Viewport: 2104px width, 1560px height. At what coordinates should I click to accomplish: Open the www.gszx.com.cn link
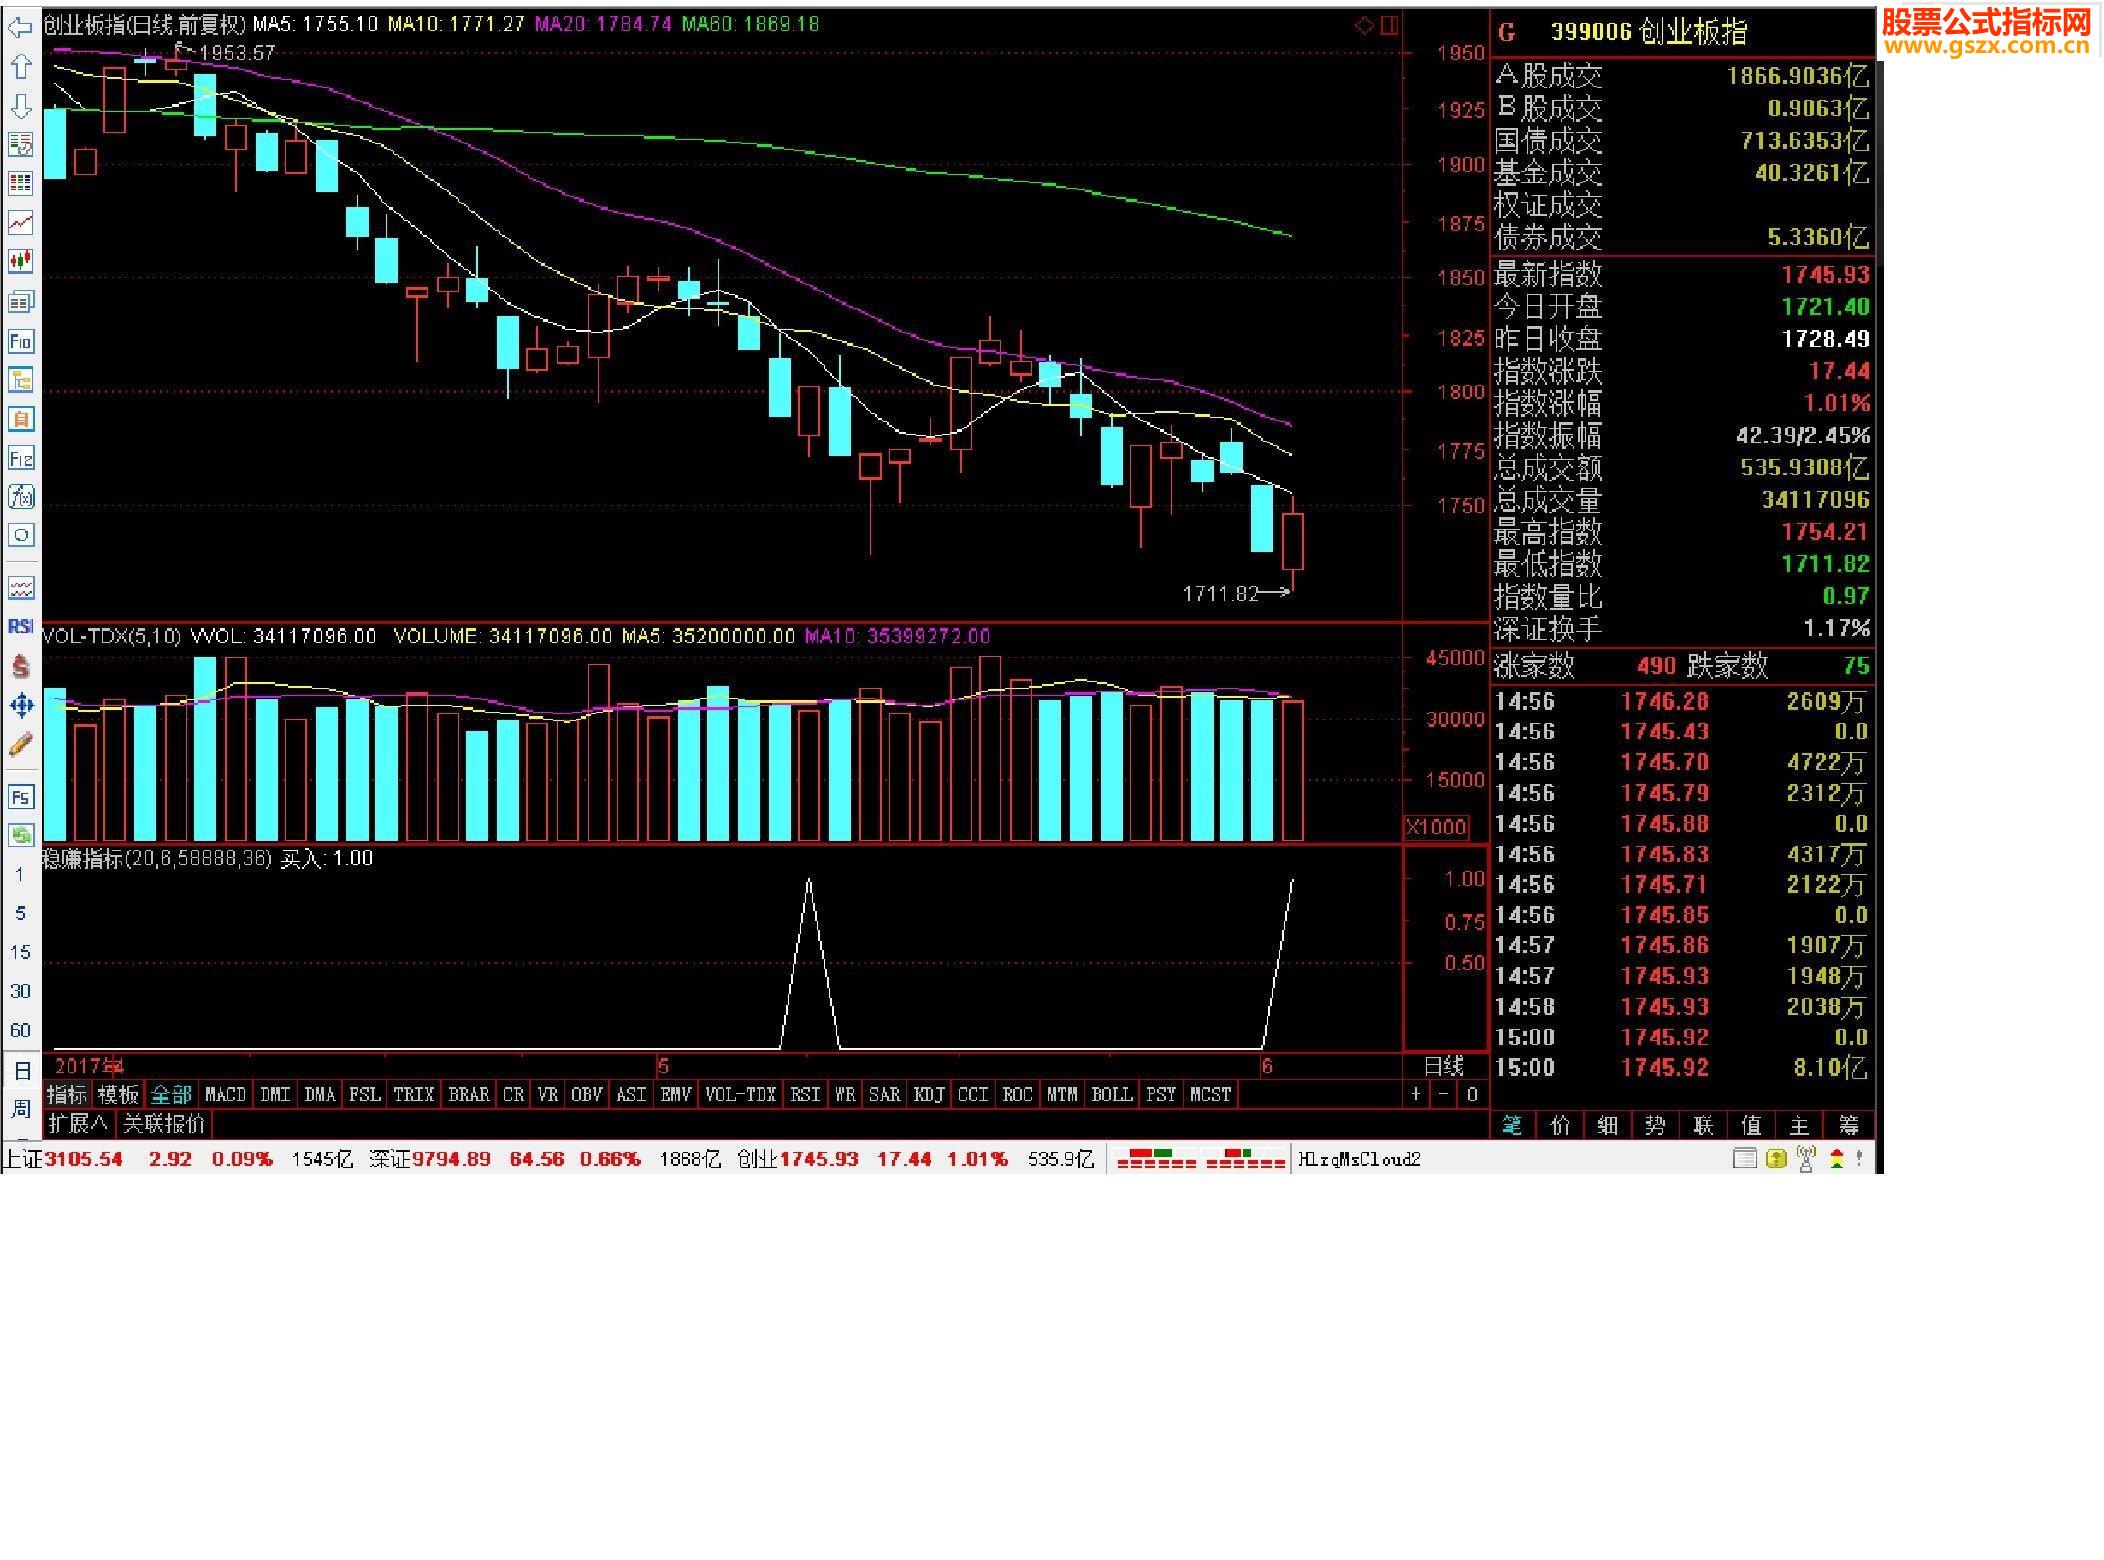(x=1986, y=45)
